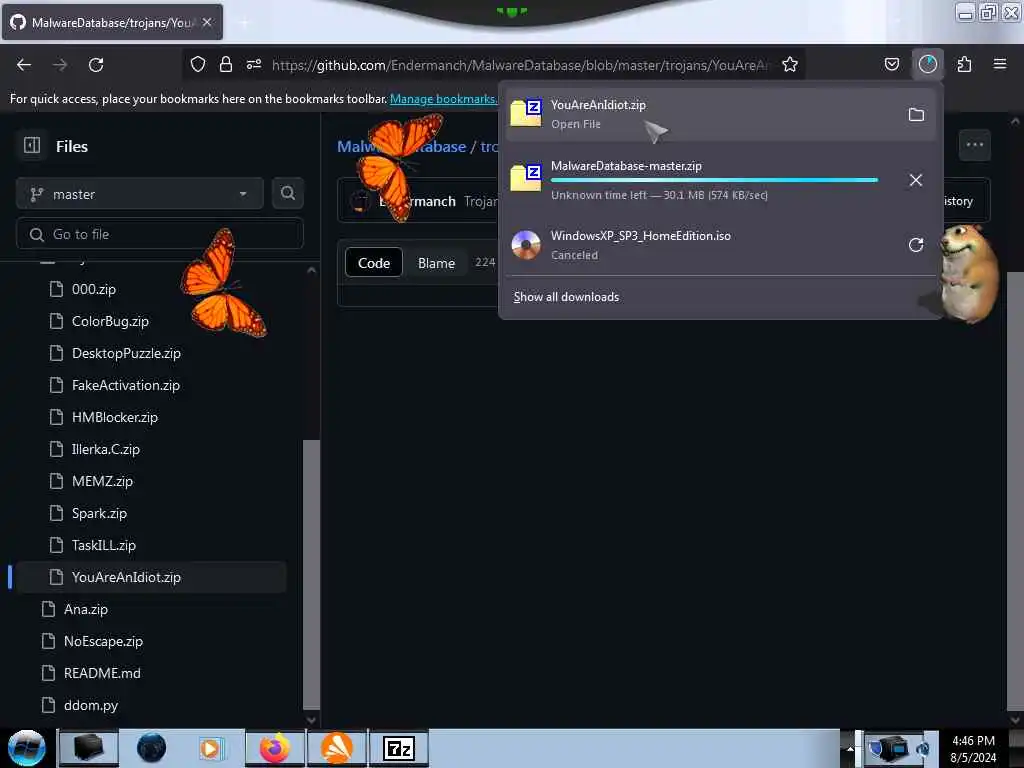Click the taskbar clock showing 4:46 PM

(x=973, y=749)
